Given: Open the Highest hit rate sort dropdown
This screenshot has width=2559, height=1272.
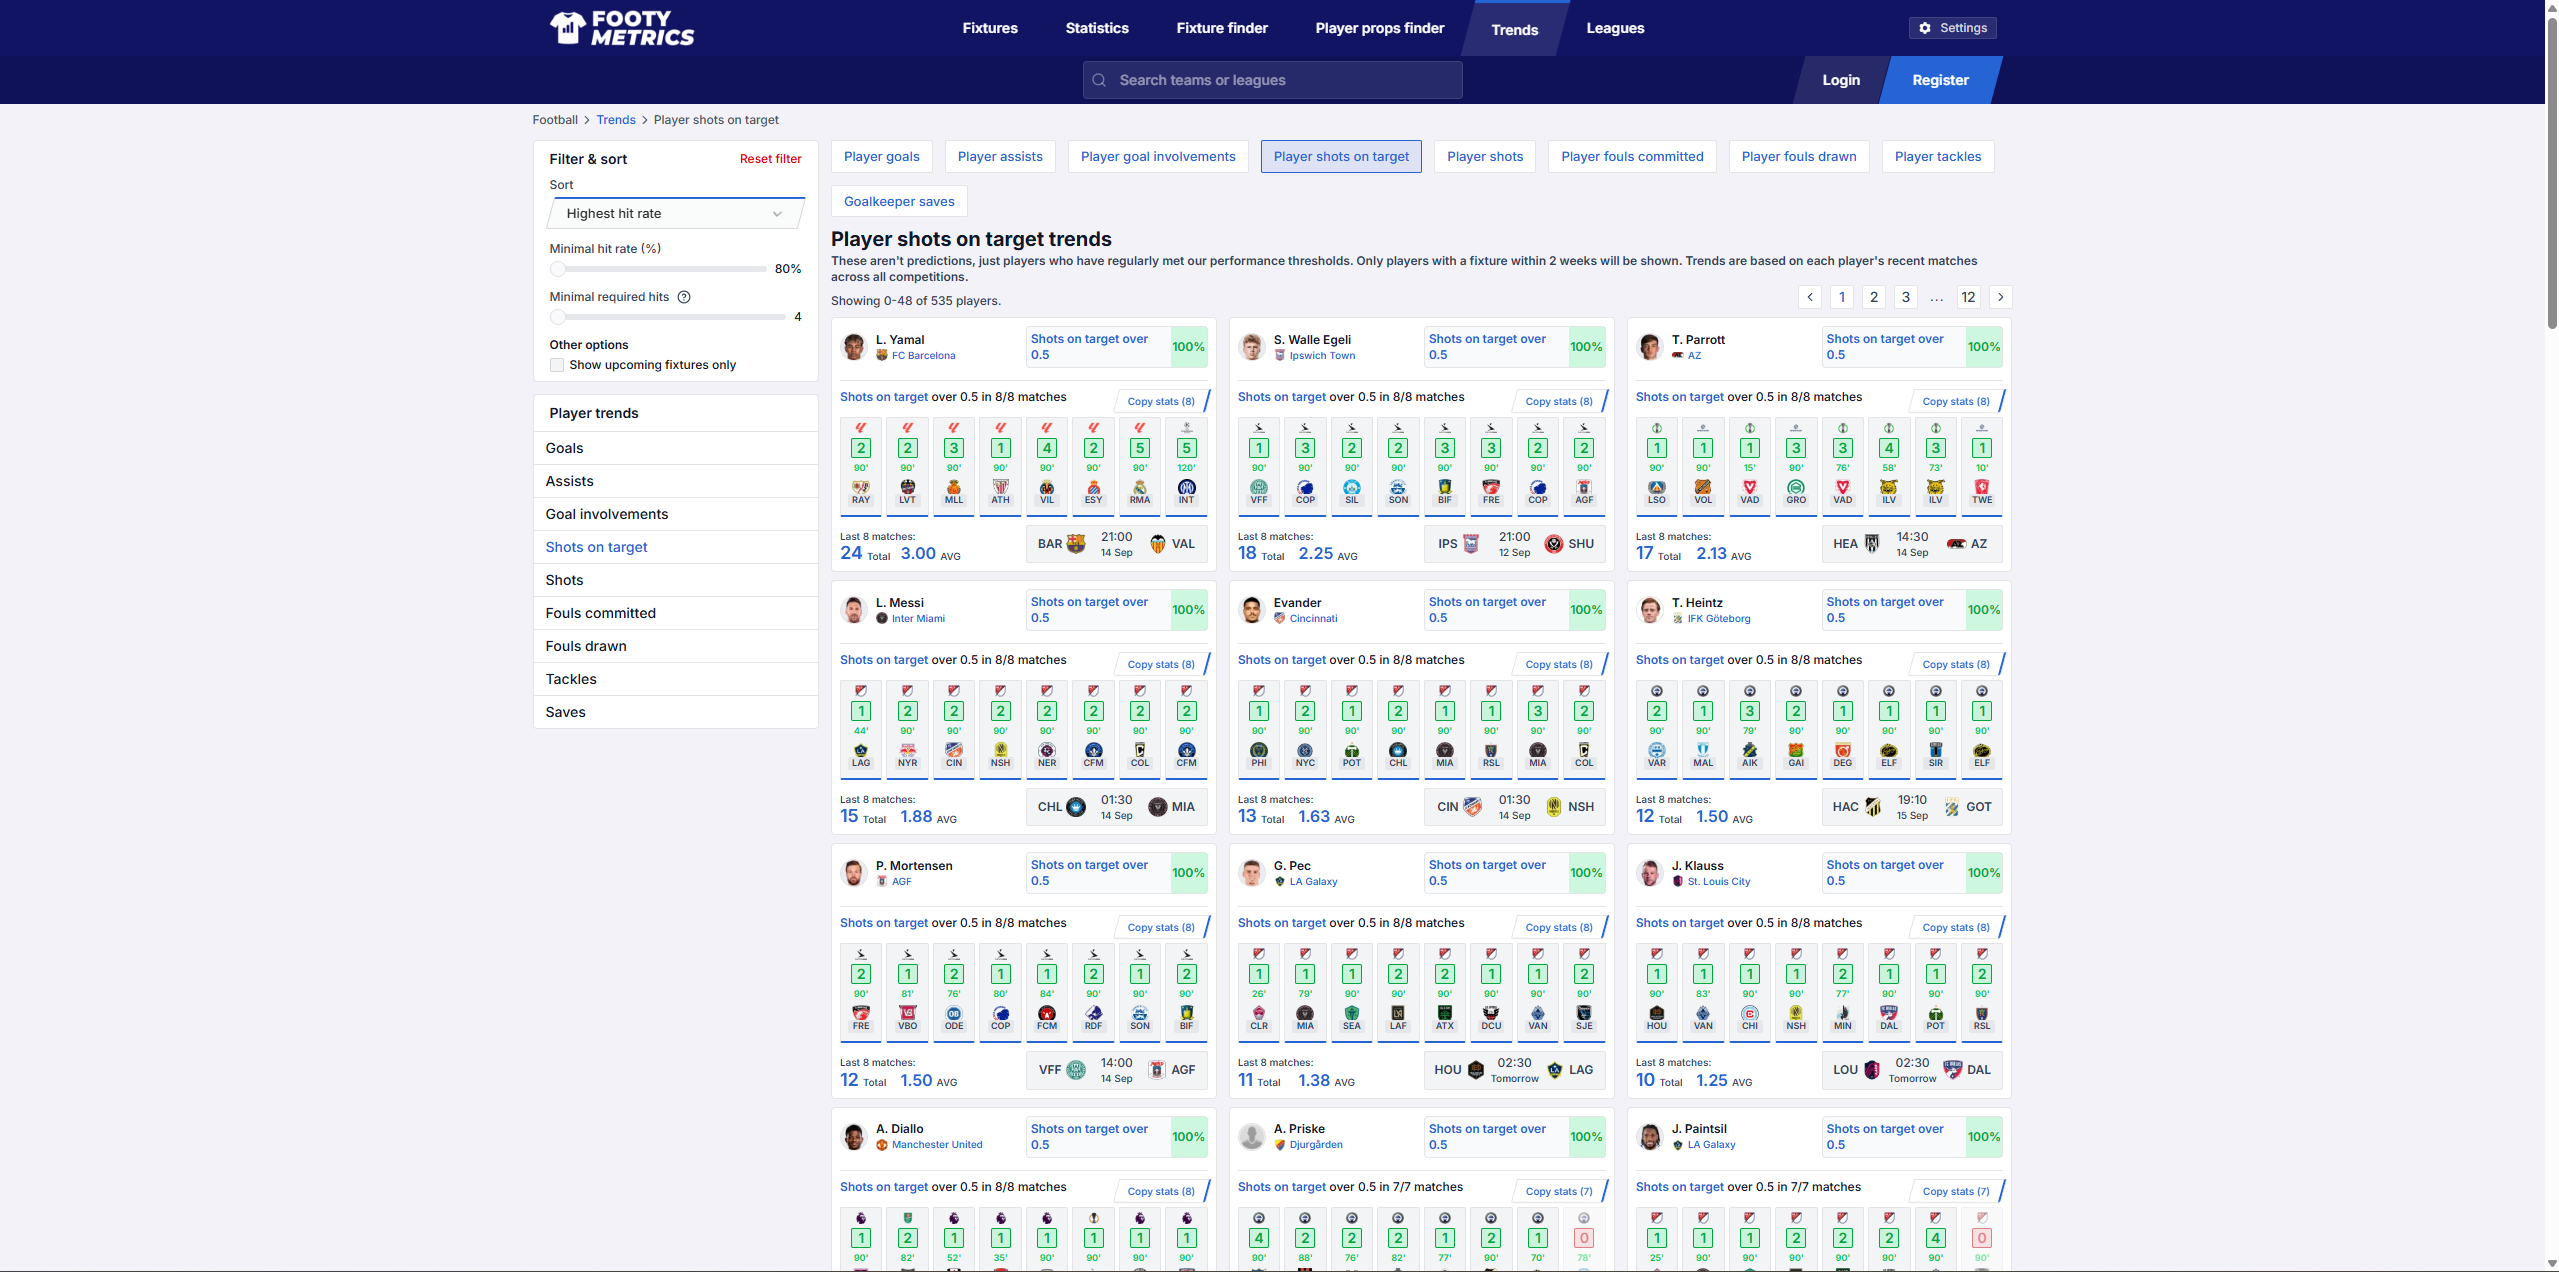Looking at the screenshot, I should coord(676,213).
